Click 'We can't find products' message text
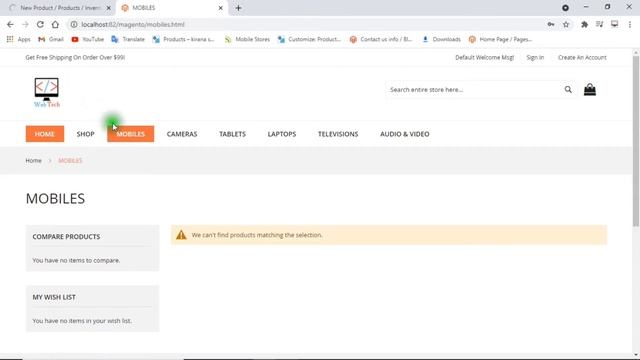The image size is (640, 360). click(x=257, y=235)
